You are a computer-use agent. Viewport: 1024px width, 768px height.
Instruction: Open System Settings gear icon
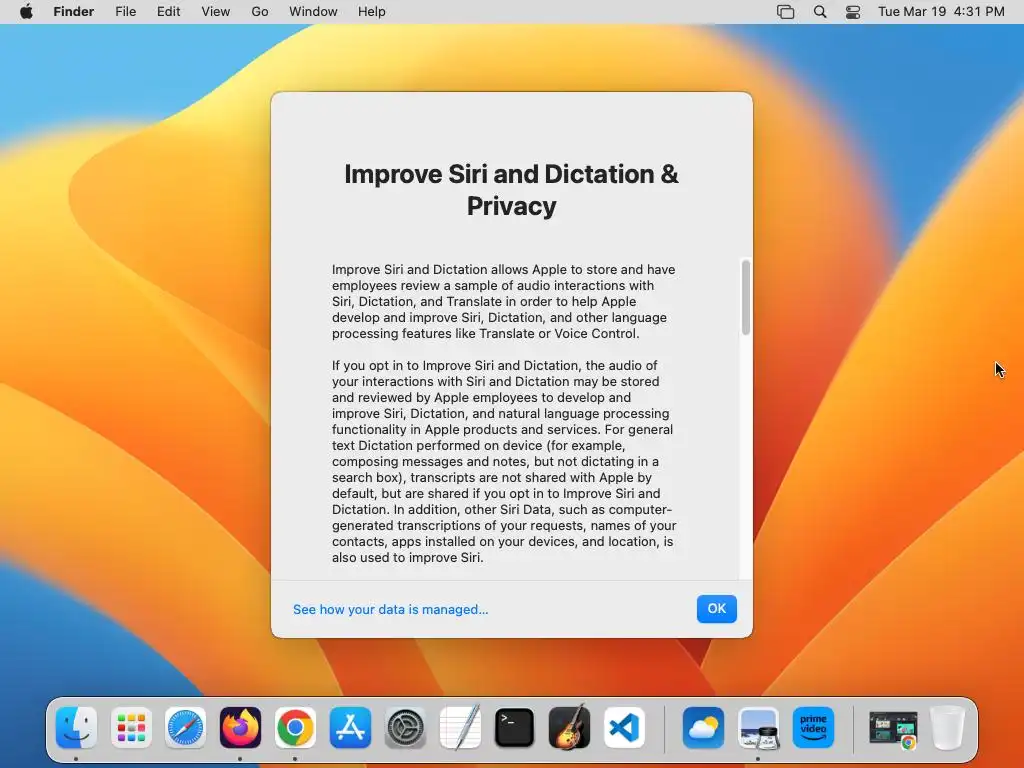pyautogui.click(x=405, y=728)
